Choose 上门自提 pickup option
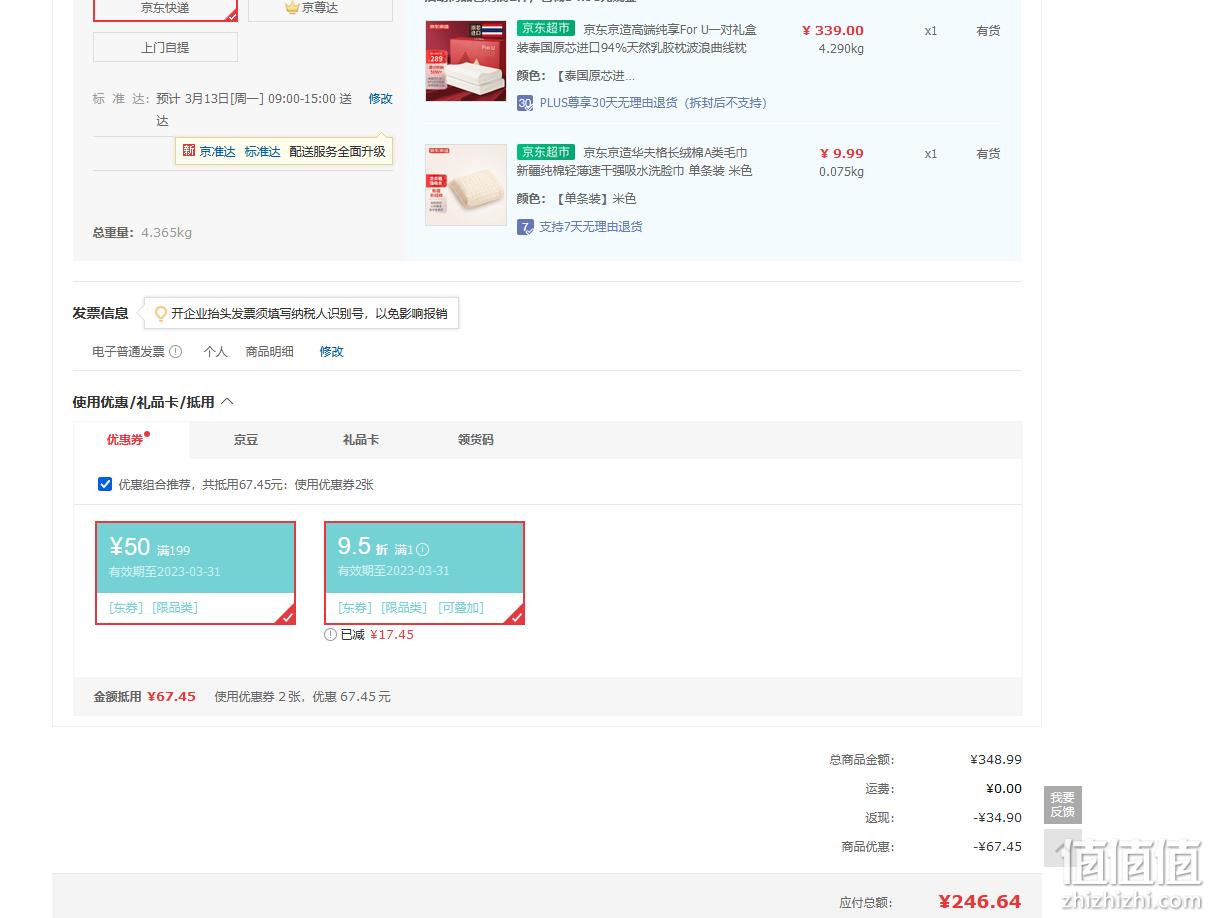The width and height of the screenshot is (1211, 918). coord(165,47)
